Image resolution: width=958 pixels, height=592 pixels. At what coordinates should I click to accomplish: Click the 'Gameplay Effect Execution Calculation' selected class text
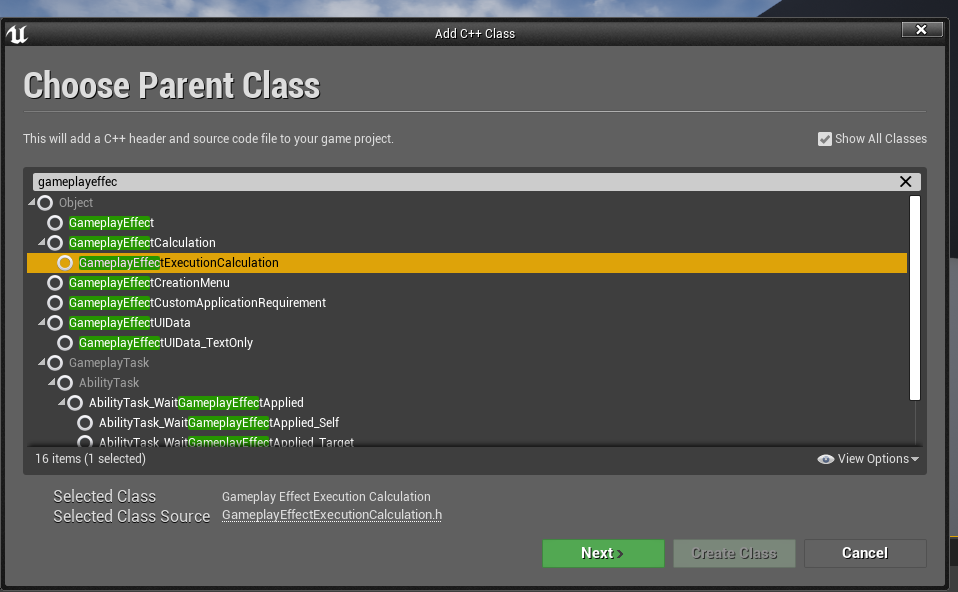tap(326, 497)
